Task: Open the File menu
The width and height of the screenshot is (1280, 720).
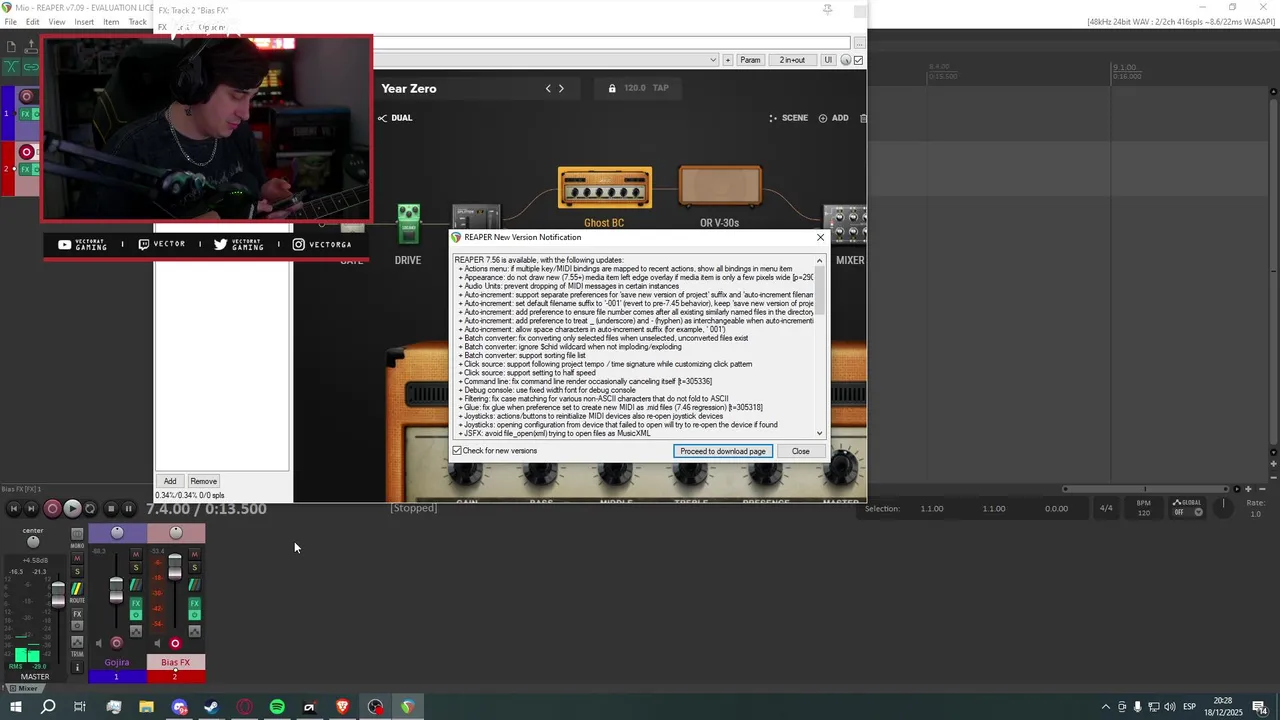Action: pyautogui.click(x=10, y=22)
